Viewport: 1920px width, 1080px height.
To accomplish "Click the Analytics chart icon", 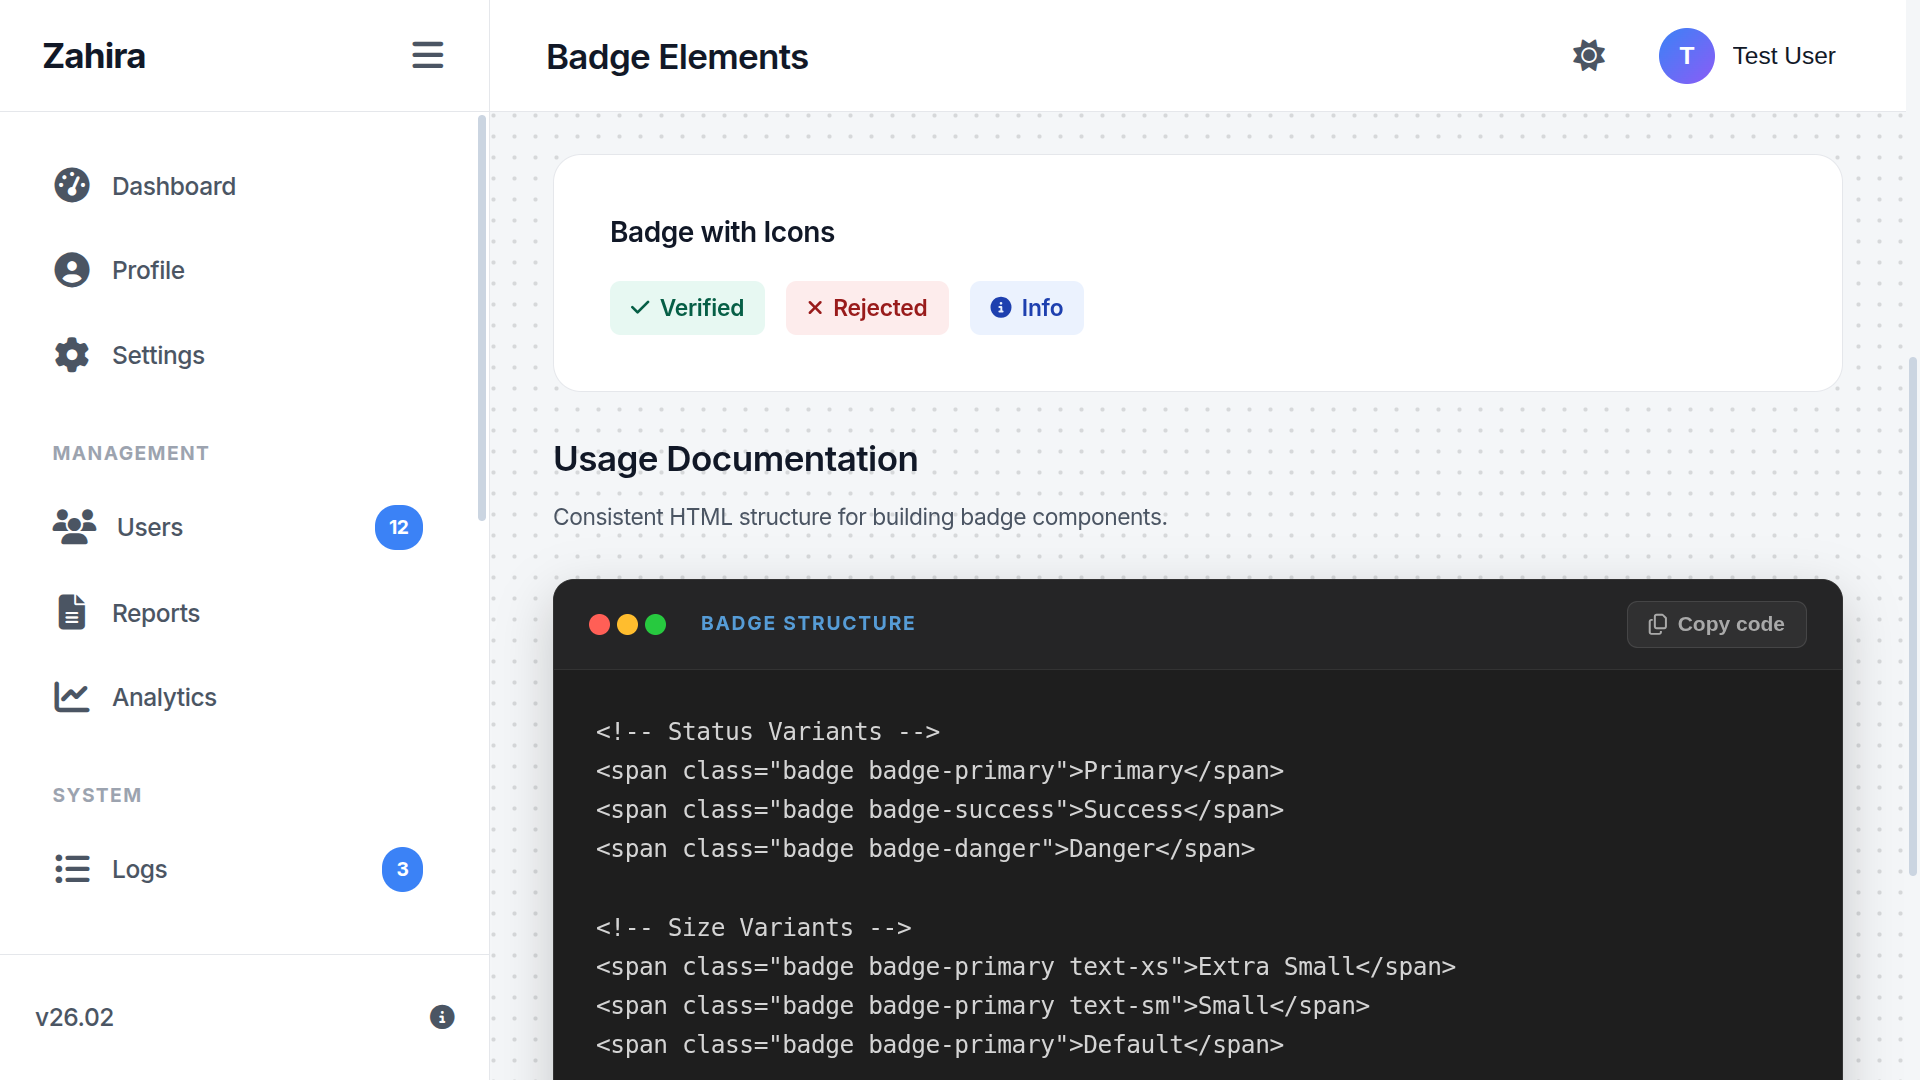I will pyautogui.click(x=72, y=697).
